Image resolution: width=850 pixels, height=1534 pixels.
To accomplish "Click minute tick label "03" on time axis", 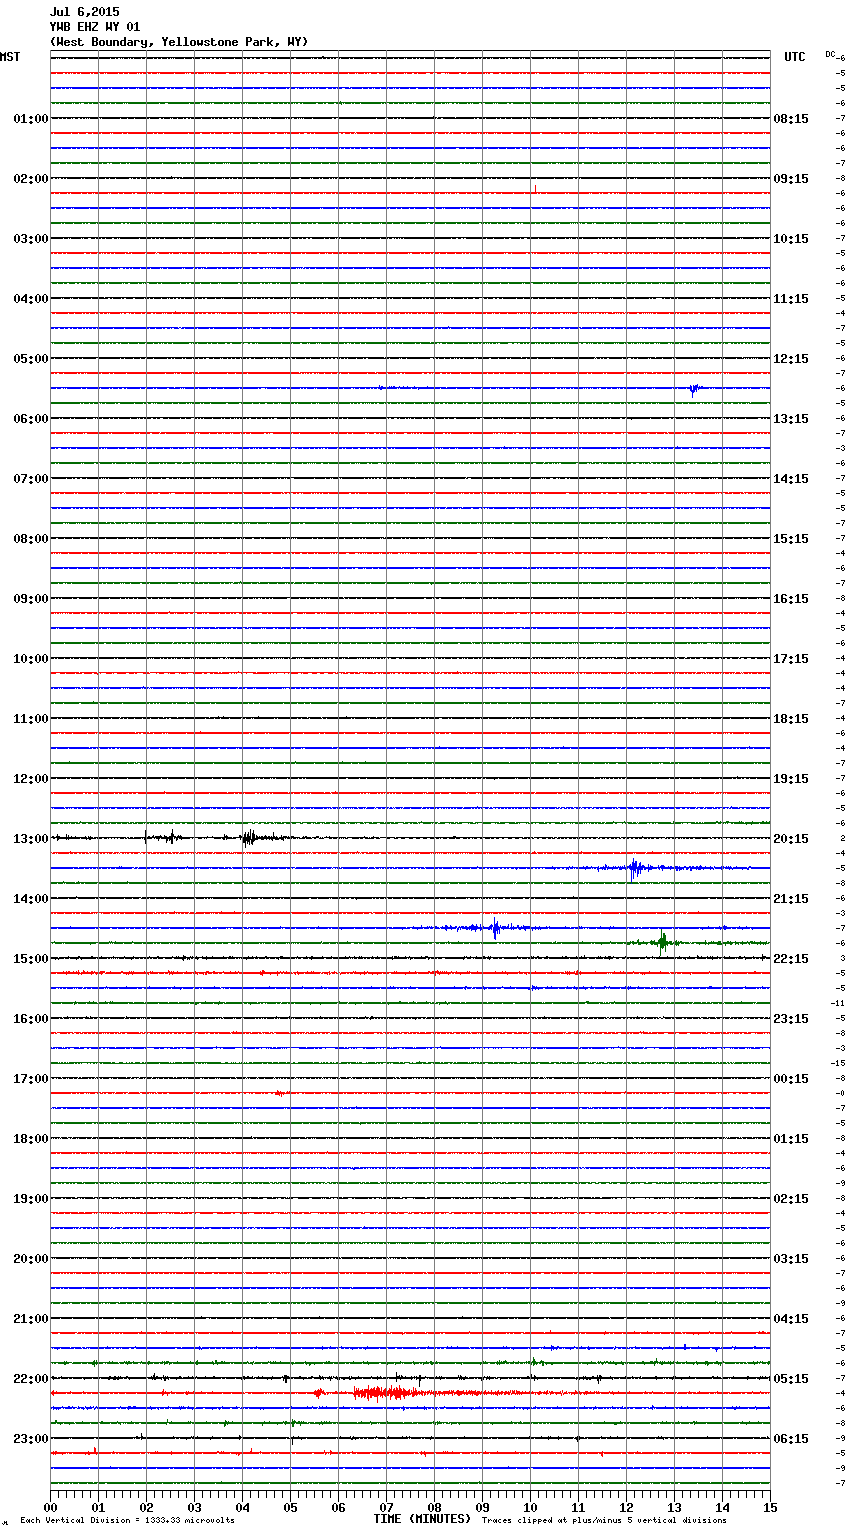I will point(194,1507).
